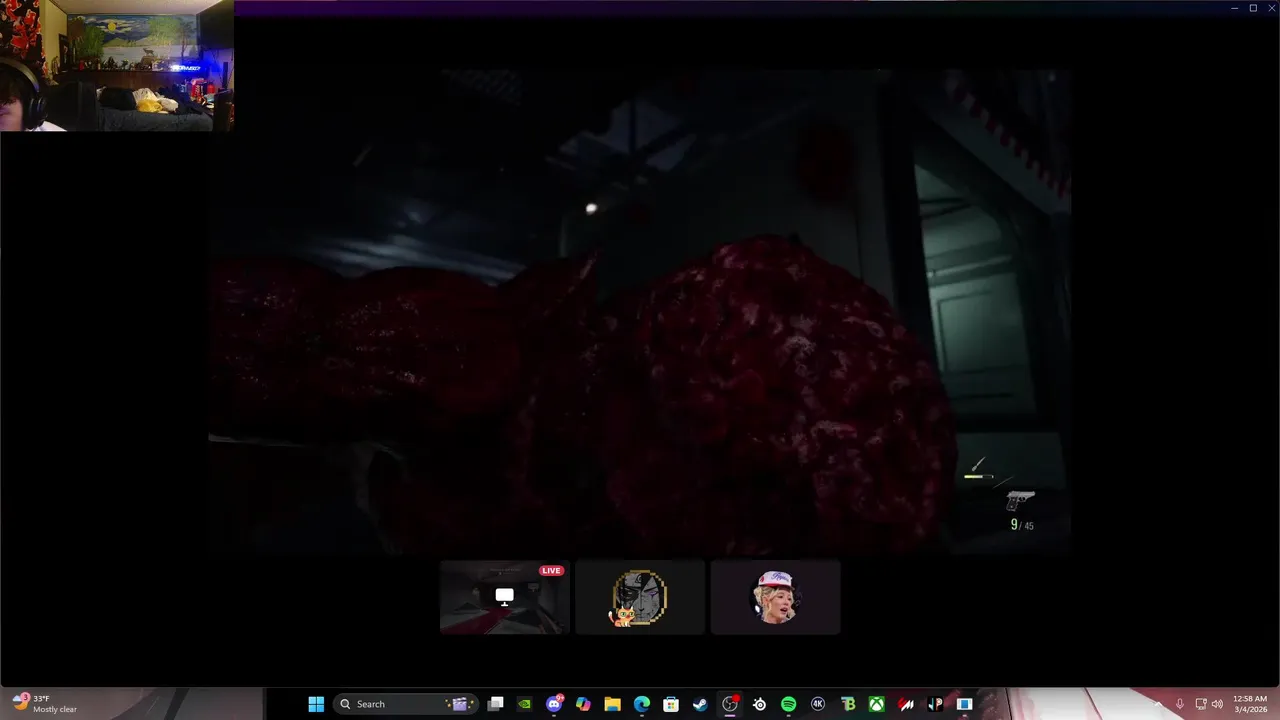This screenshot has height=720, width=1280.
Task: Show hidden system tray icons
Action: point(1158,704)
